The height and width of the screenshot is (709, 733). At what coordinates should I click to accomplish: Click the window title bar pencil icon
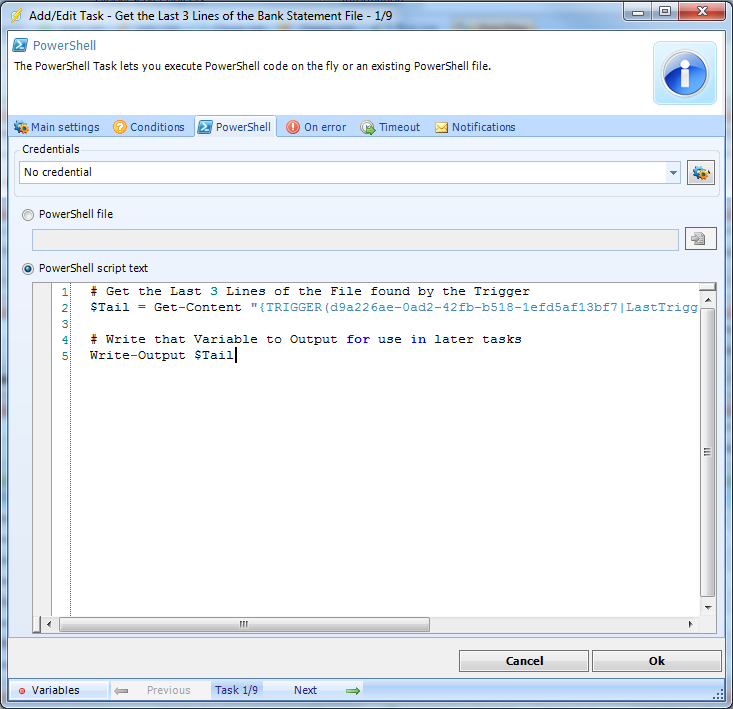click(15, 12)
